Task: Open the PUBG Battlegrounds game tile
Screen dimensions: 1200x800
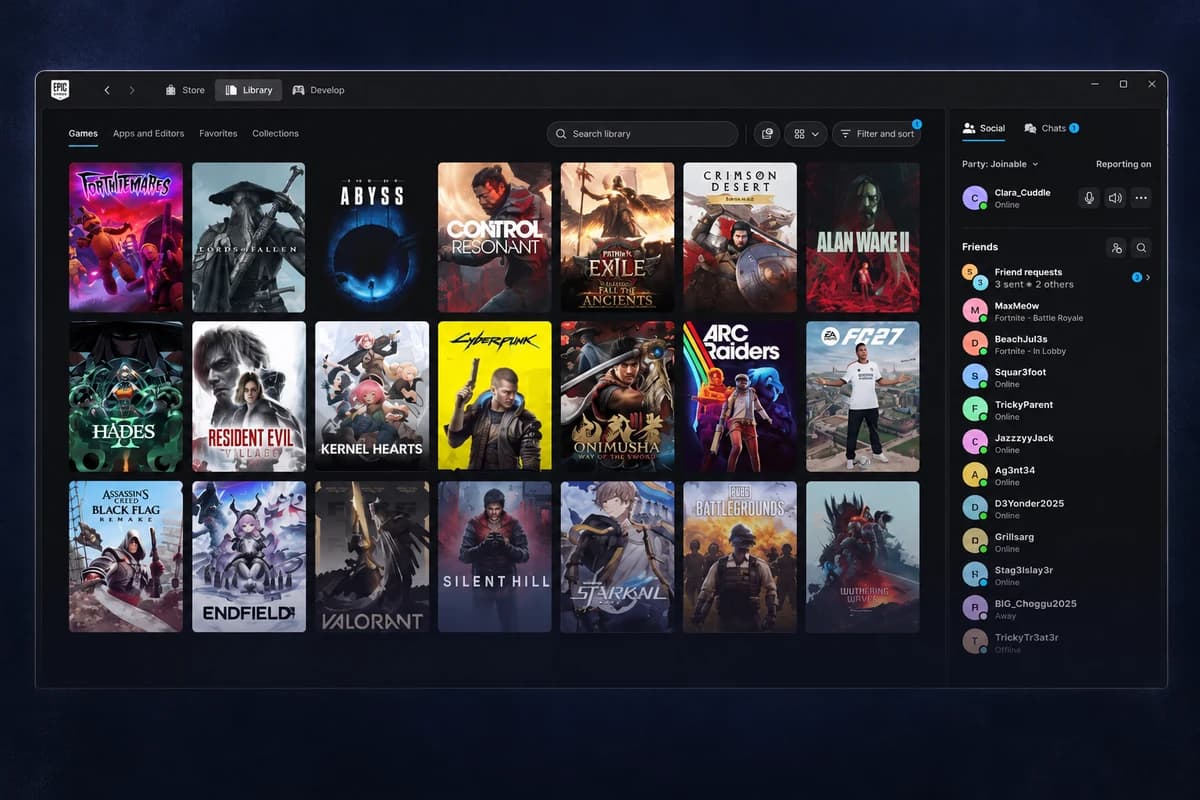Action: (x=740, y=556)
